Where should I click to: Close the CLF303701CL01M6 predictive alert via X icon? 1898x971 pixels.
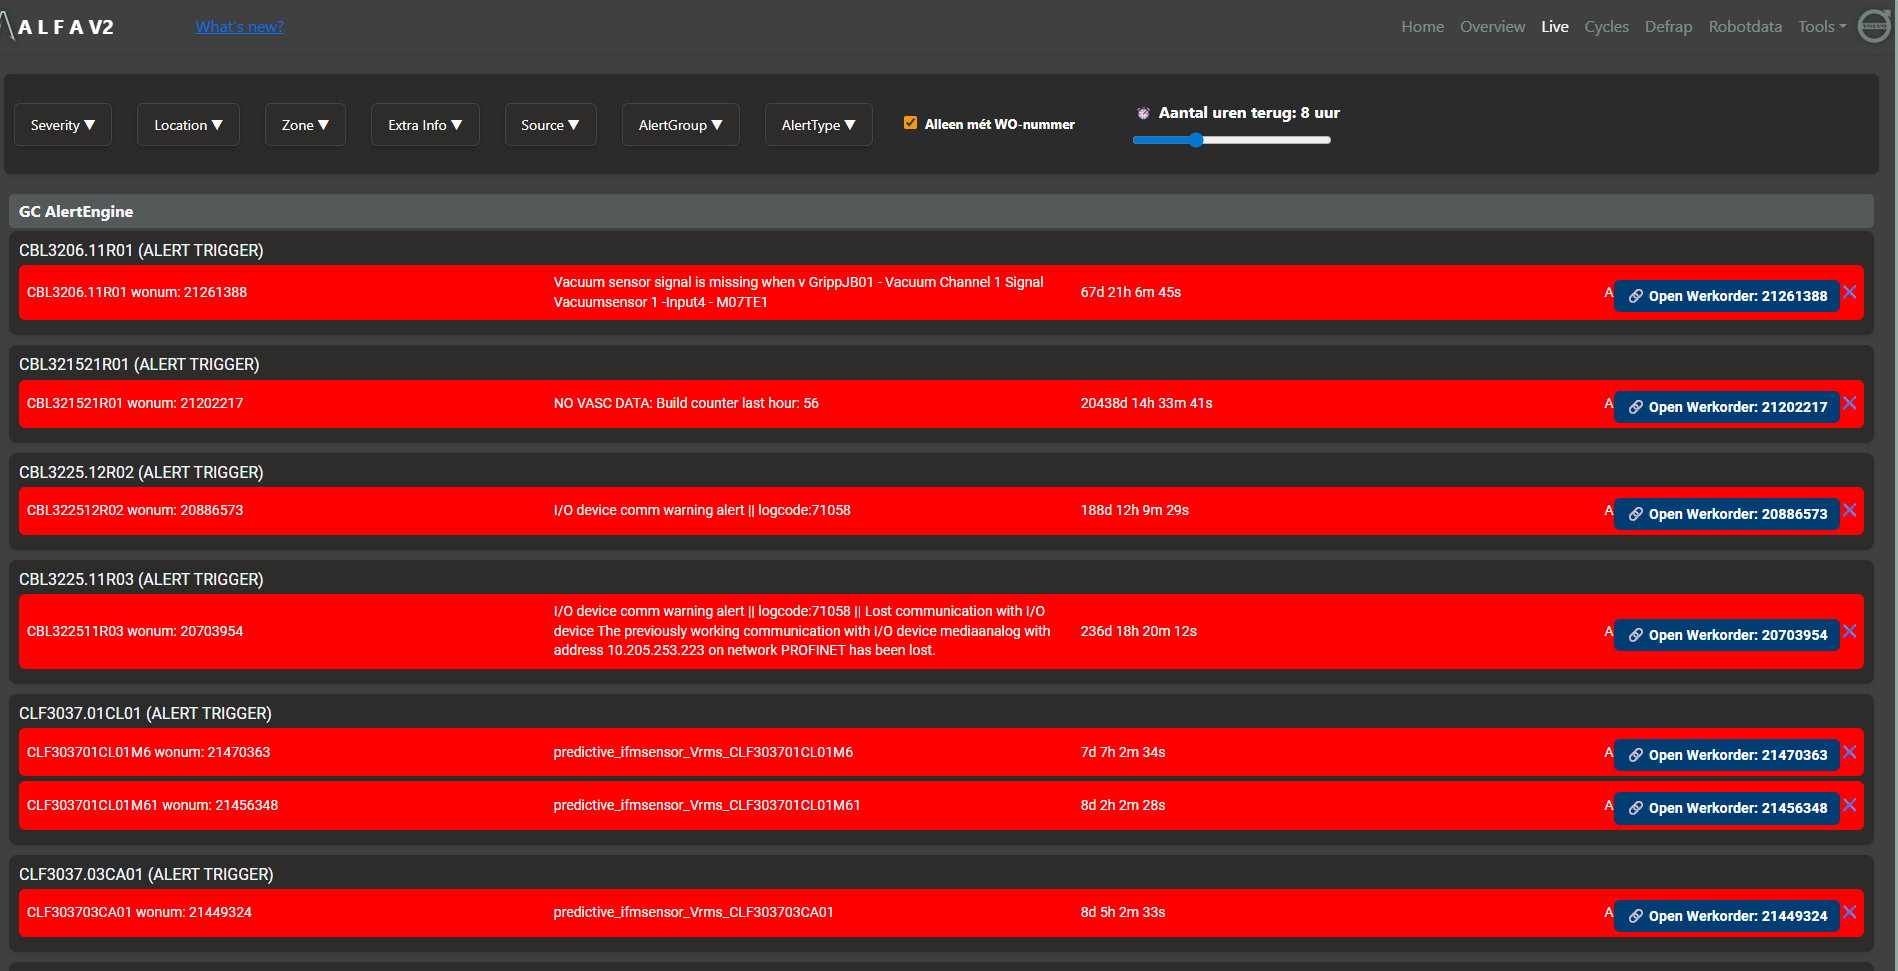click(x=1851, y=752)
